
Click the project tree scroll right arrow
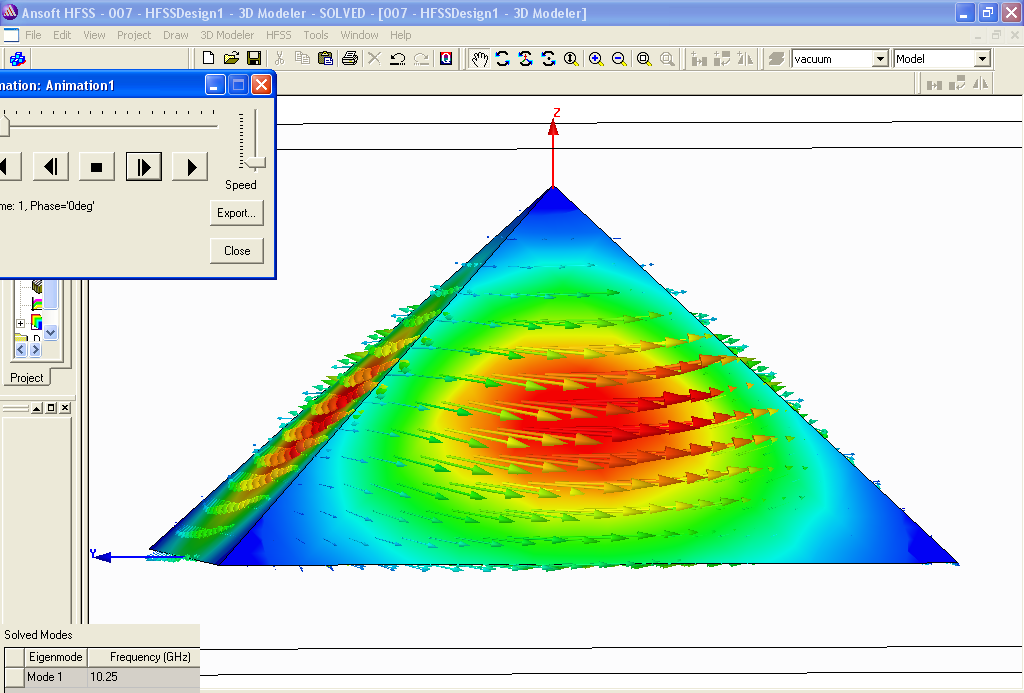click(x=35, y=350)
